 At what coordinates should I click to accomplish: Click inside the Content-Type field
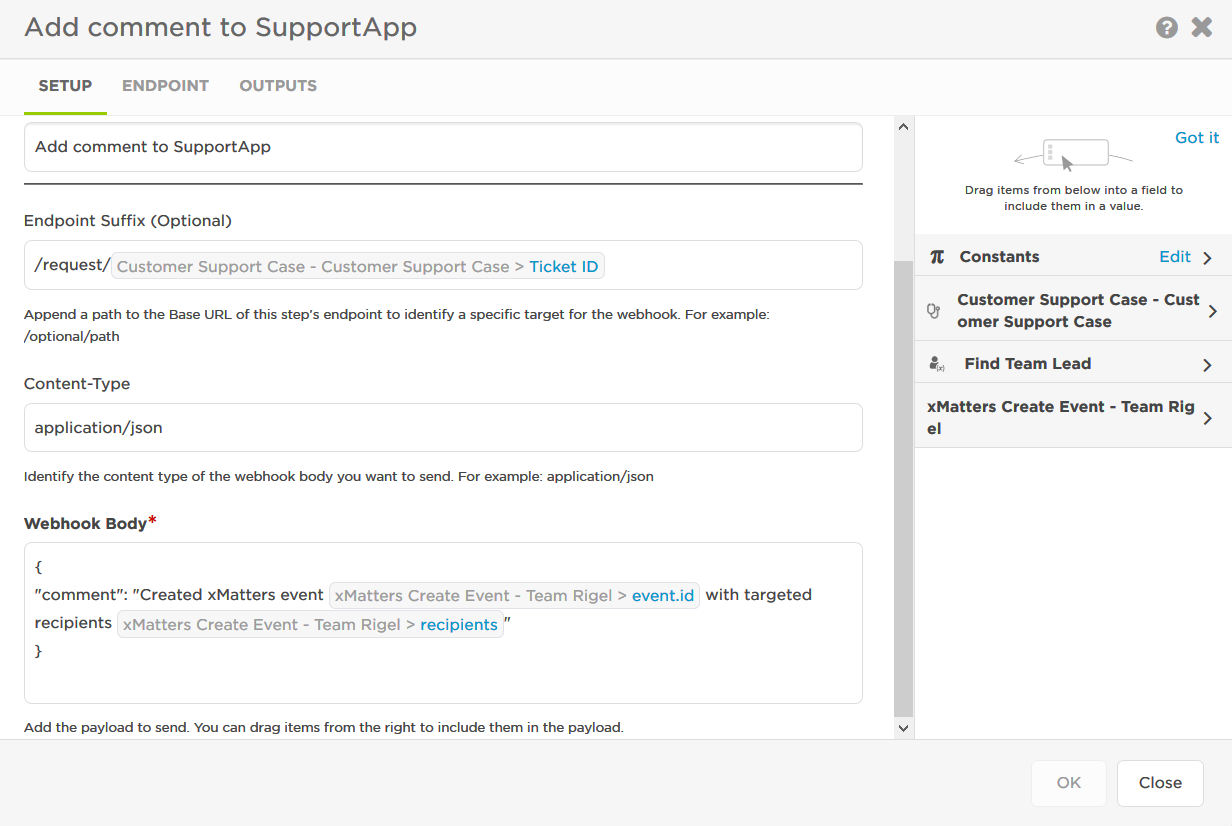[443, 428]
